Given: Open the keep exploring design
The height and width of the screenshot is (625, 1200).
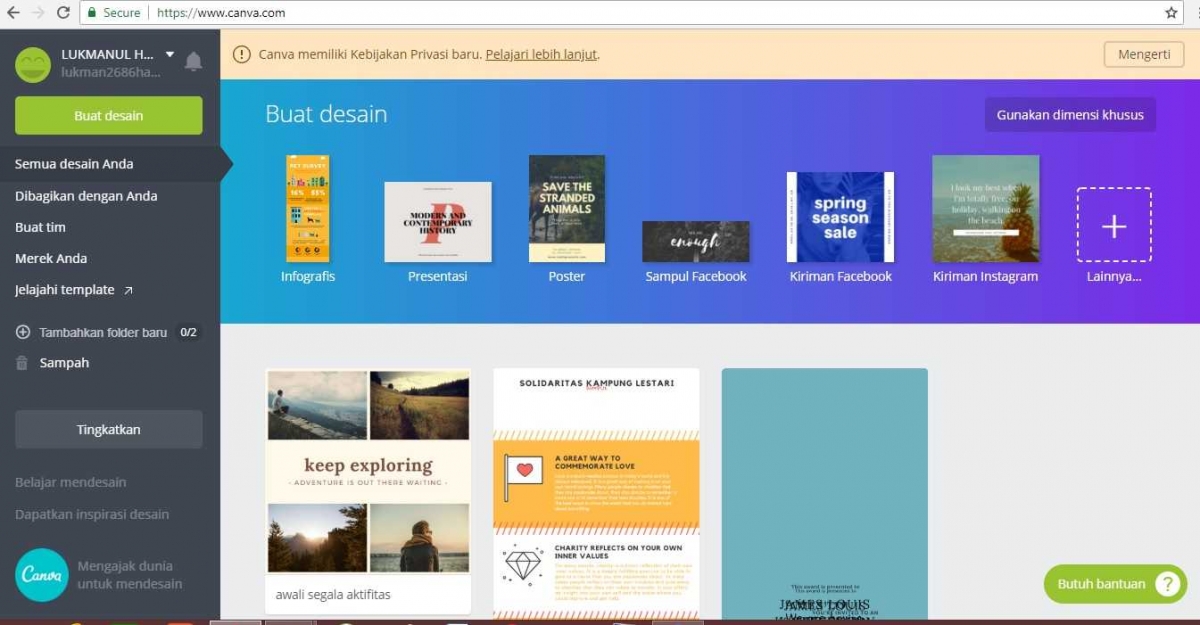Looking at the screenshot, I should pyautogui.click(x=368, y=472).
